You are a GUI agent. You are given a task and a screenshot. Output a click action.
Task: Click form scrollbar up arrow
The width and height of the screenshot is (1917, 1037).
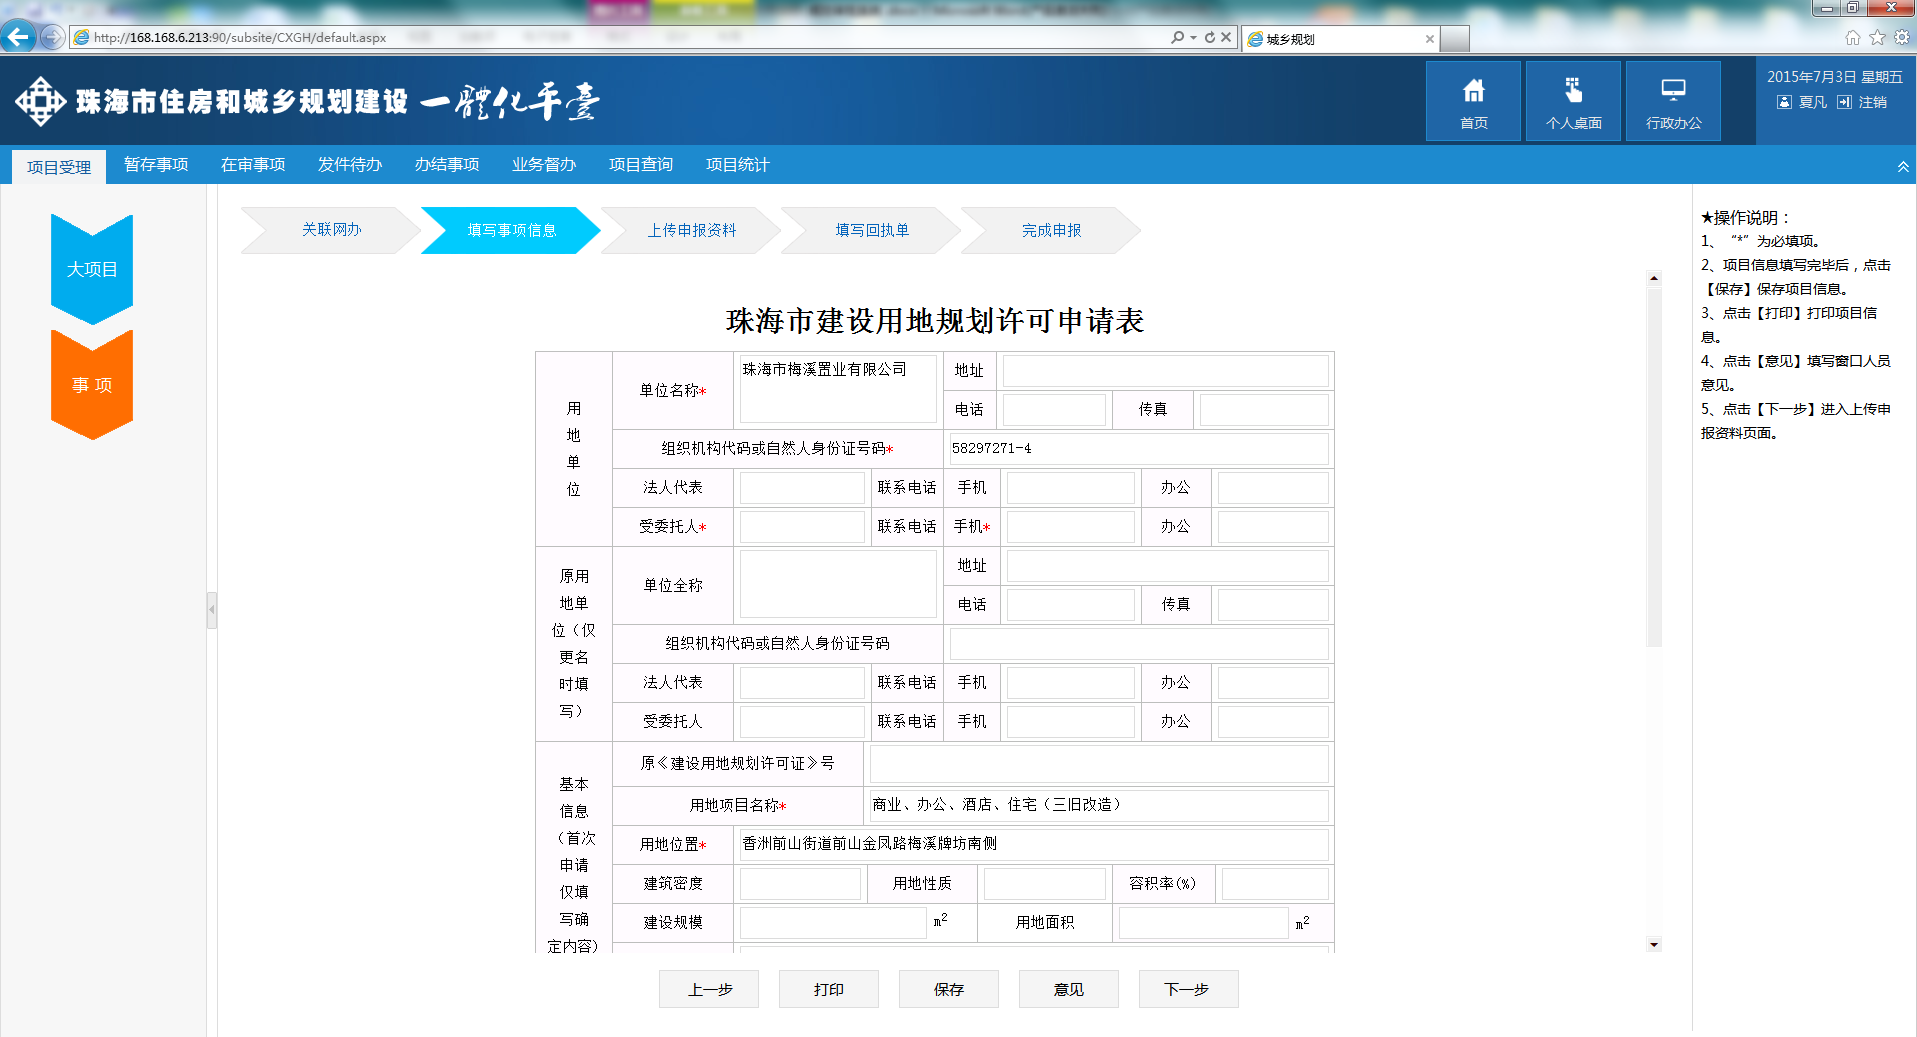pyautogui.click(x=1654, y=278)
